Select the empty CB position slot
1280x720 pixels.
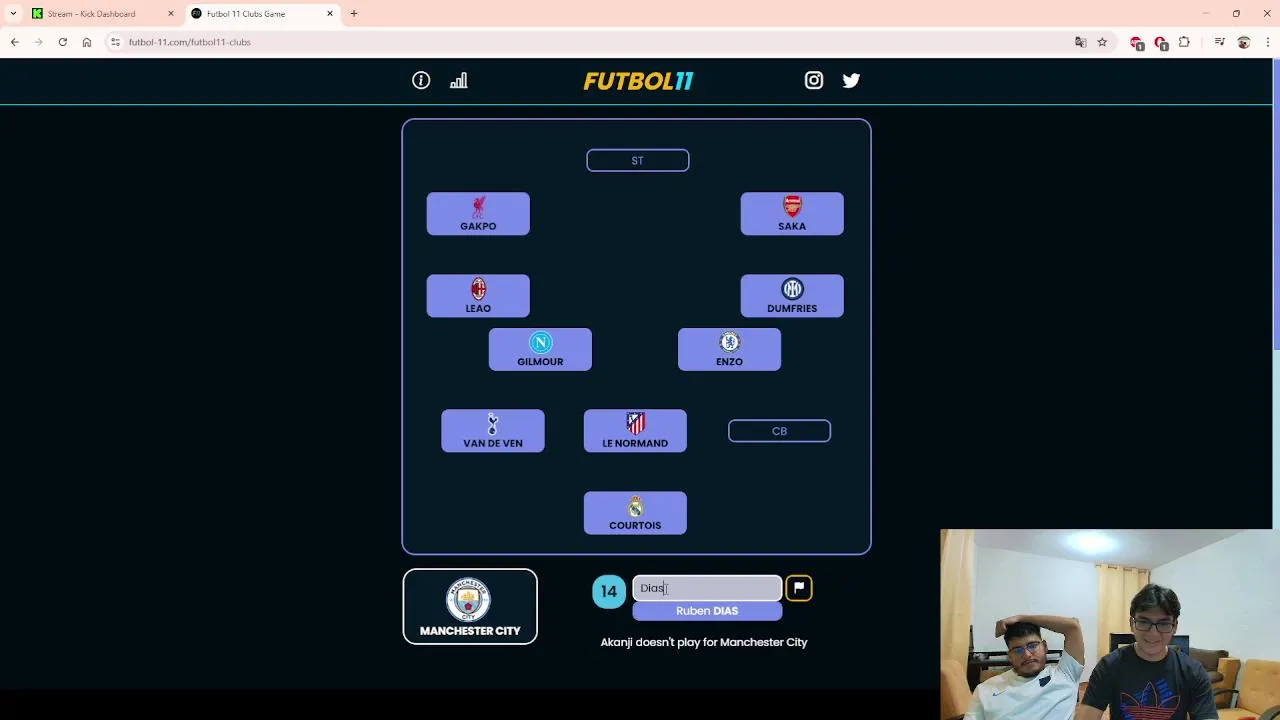[x=779, y=431]
